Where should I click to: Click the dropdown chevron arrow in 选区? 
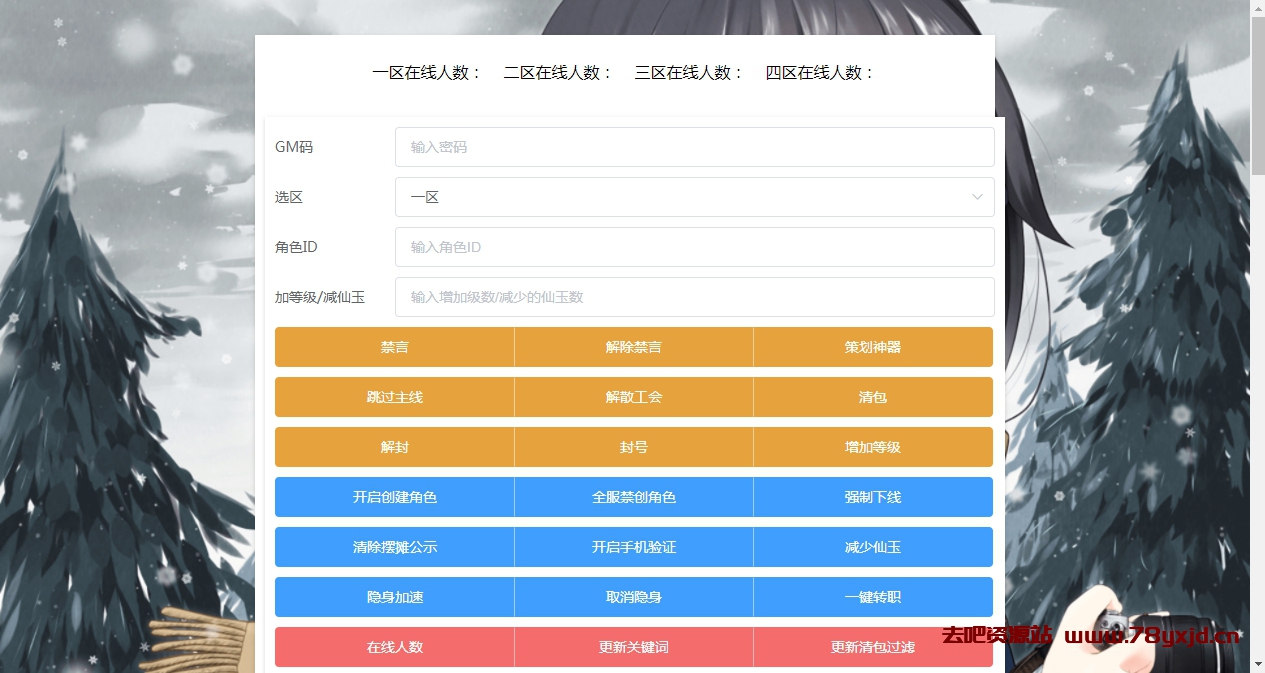click(x=978, y=197)
